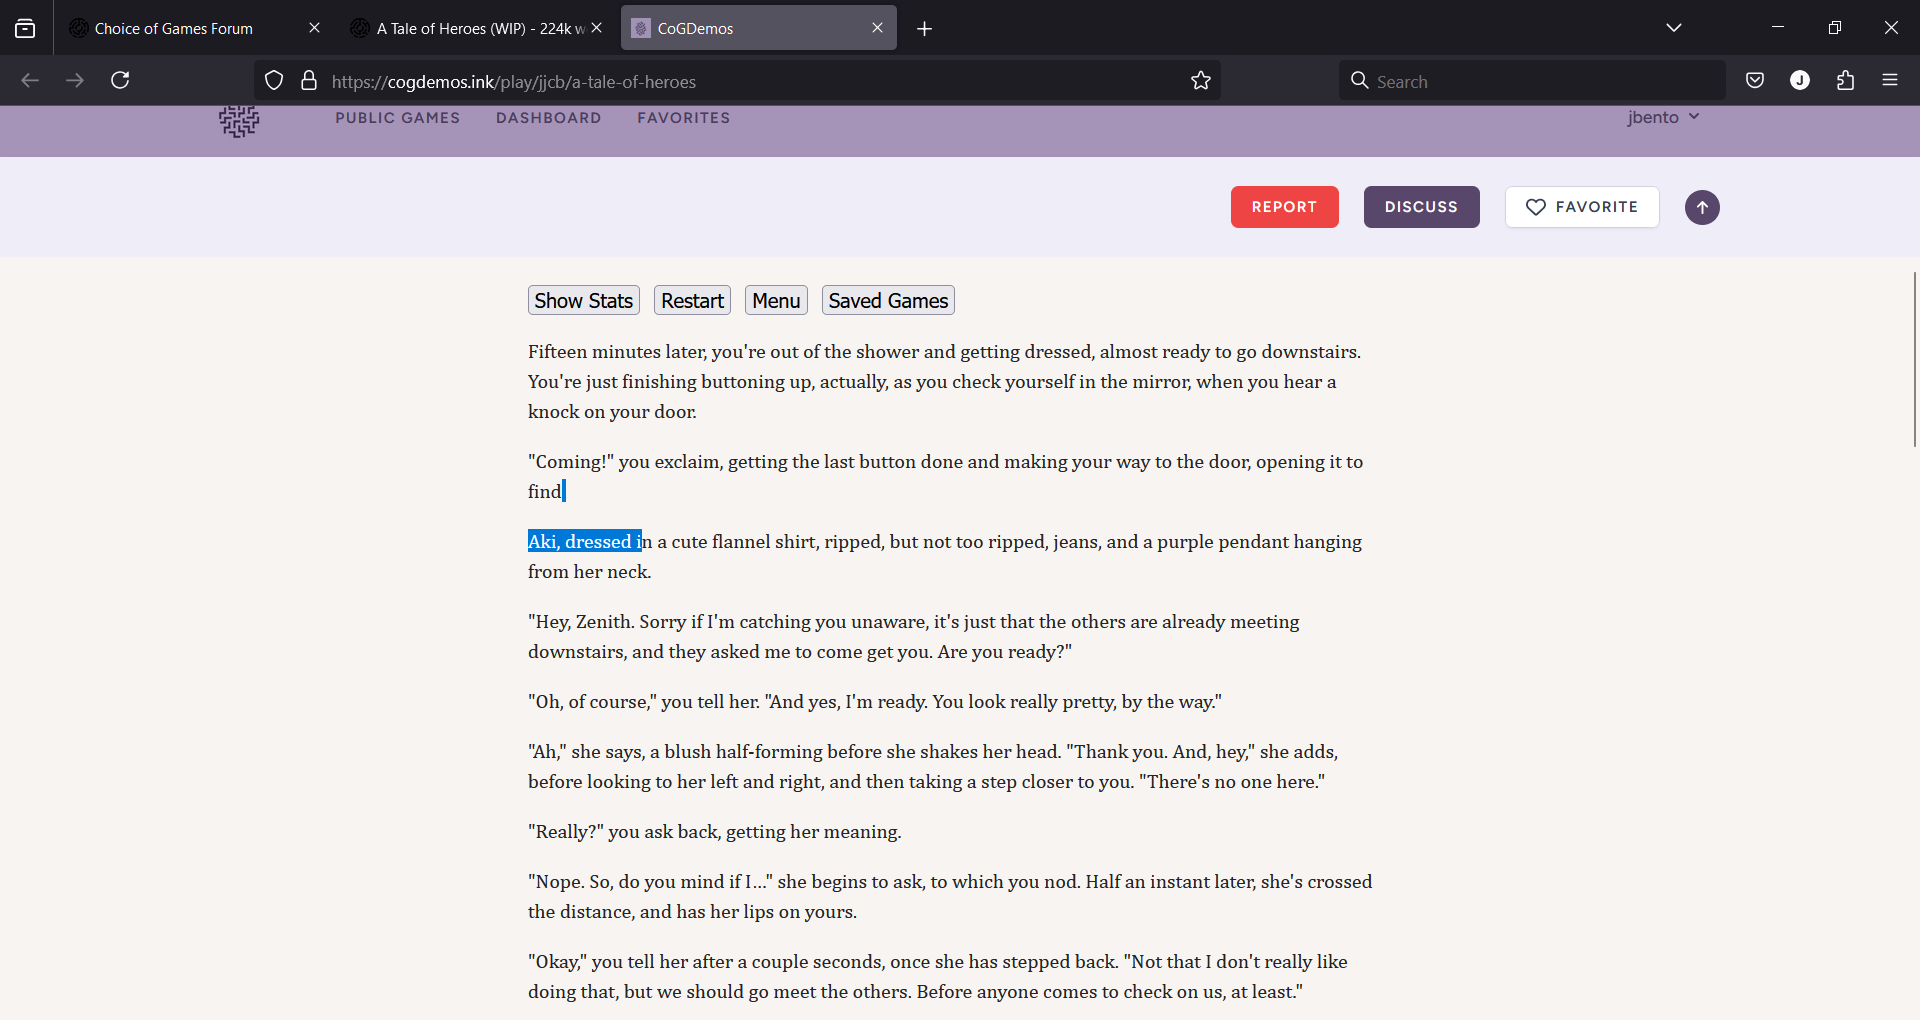This screenshot has width=1920, height=1020.
Task: Go forward to next page
Action: tap(75, 80)
